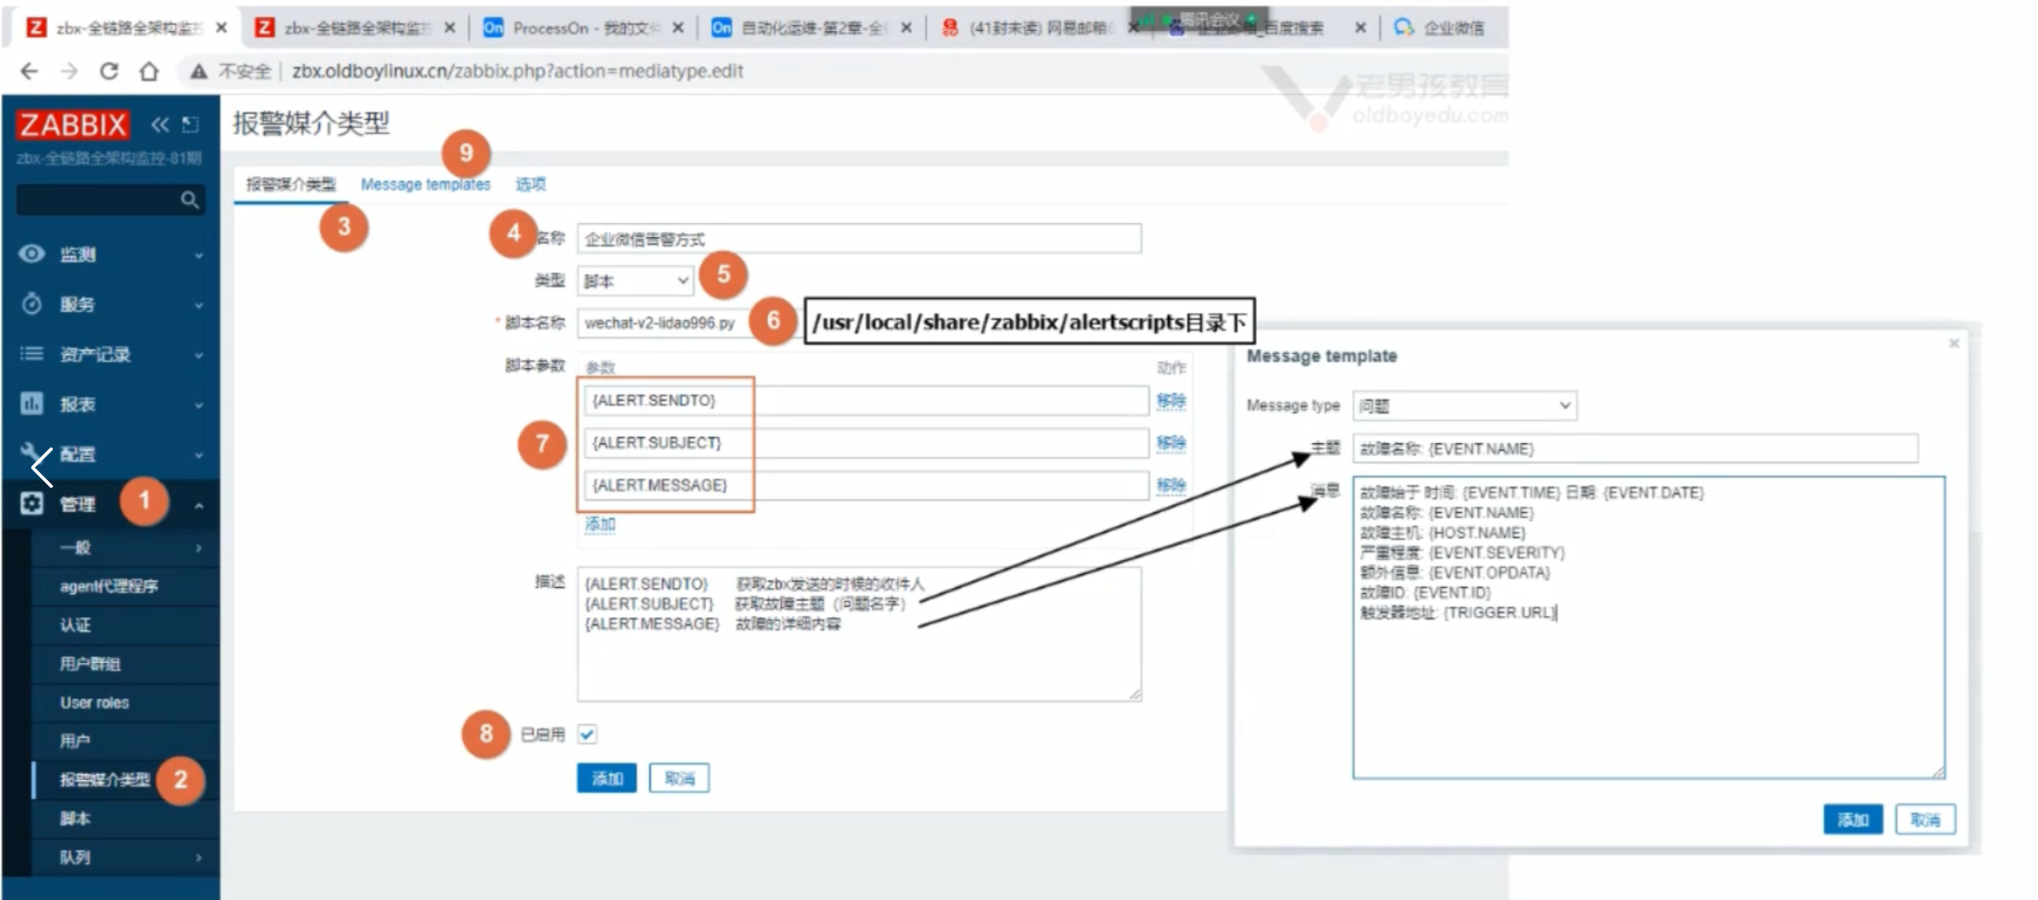
Task: Focus the {ALERT.MESSAGE} parameter field
Action: [x=866, y=485]
